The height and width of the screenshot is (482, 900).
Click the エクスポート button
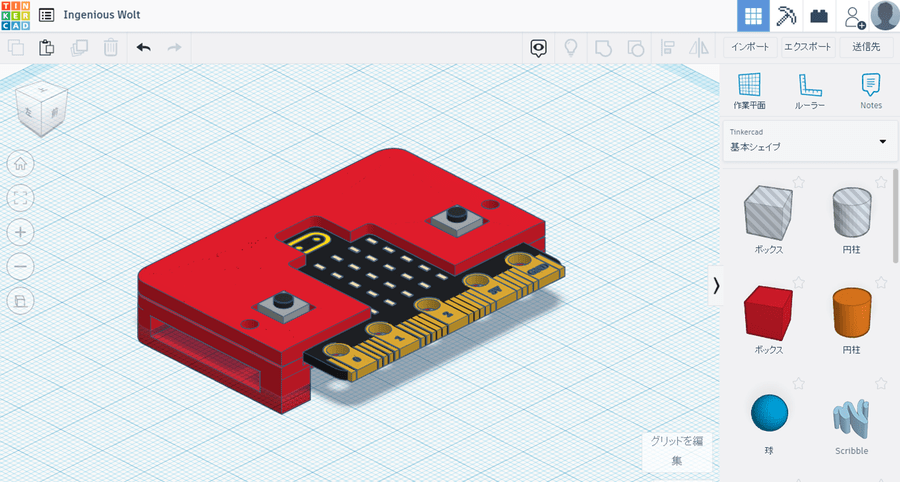808,47
